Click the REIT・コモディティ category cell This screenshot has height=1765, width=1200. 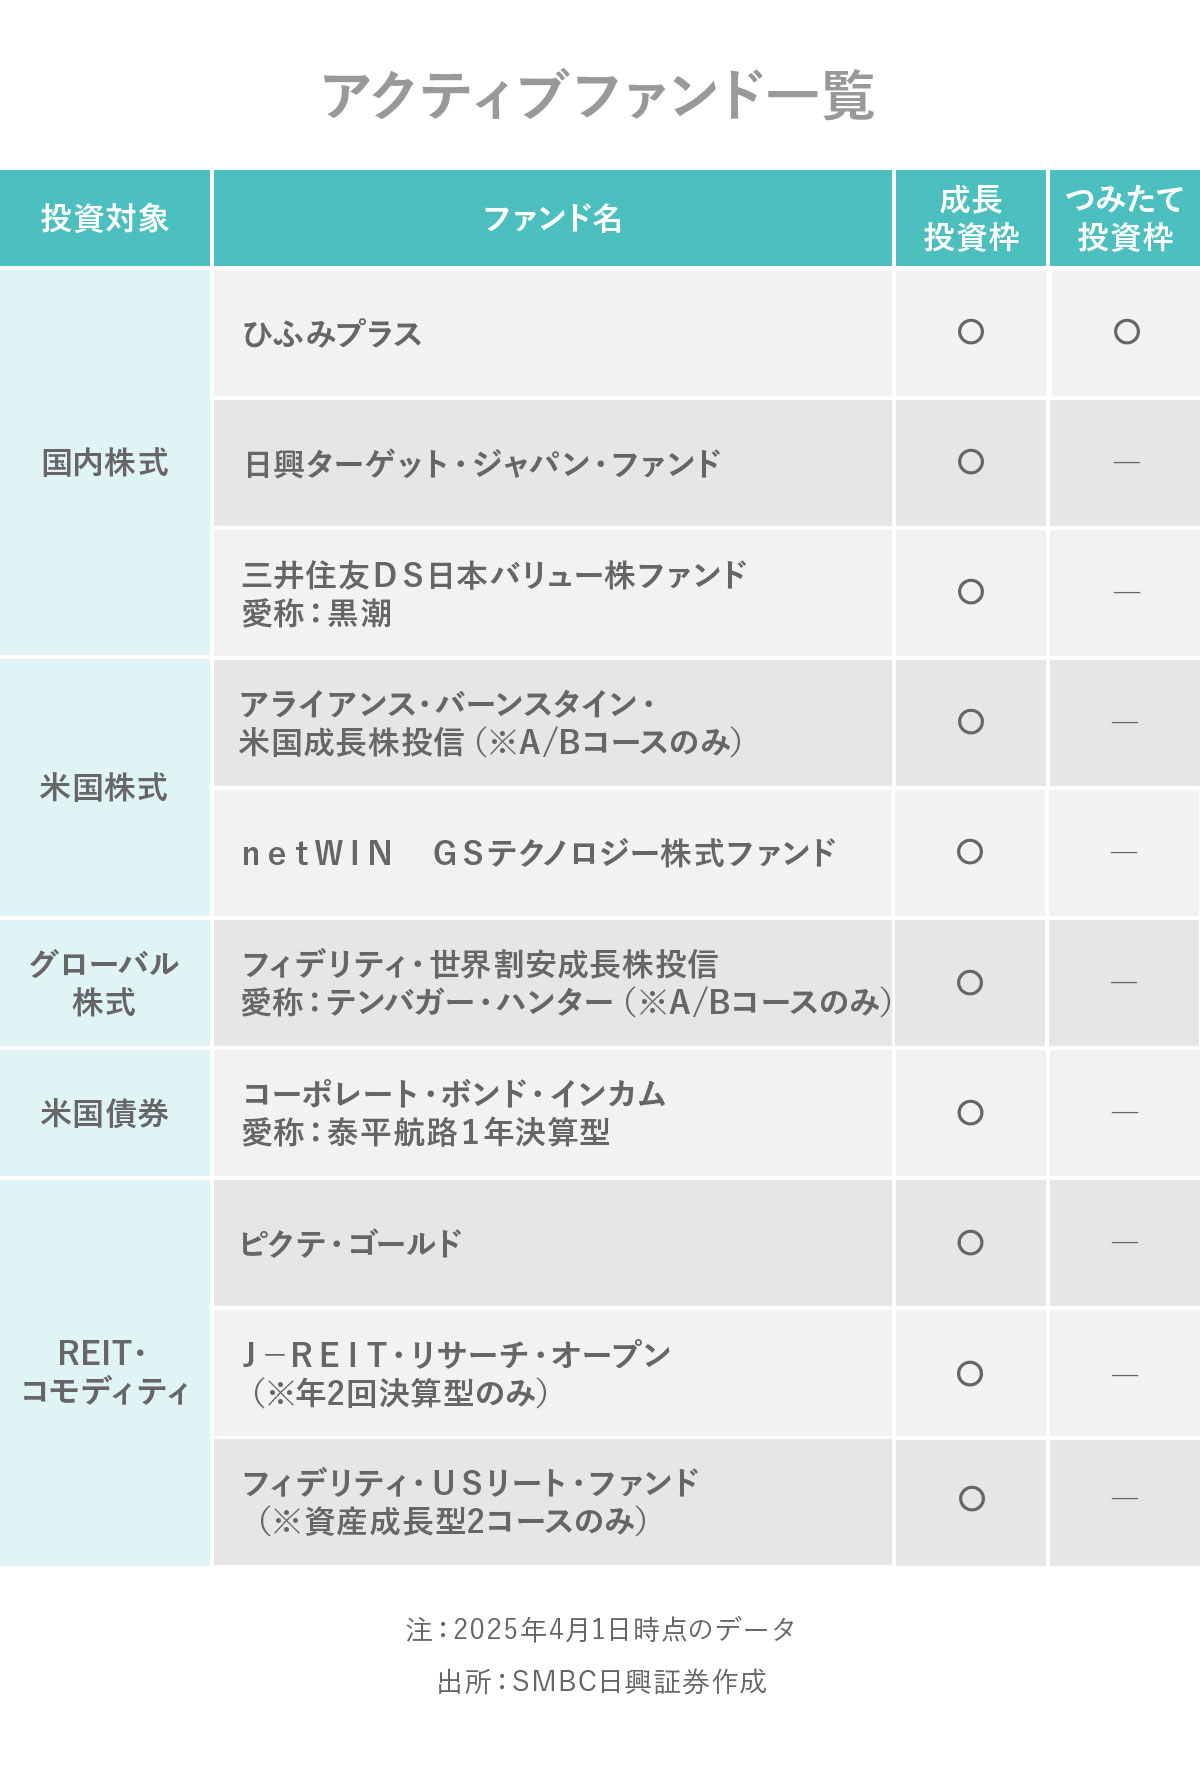105,1372
